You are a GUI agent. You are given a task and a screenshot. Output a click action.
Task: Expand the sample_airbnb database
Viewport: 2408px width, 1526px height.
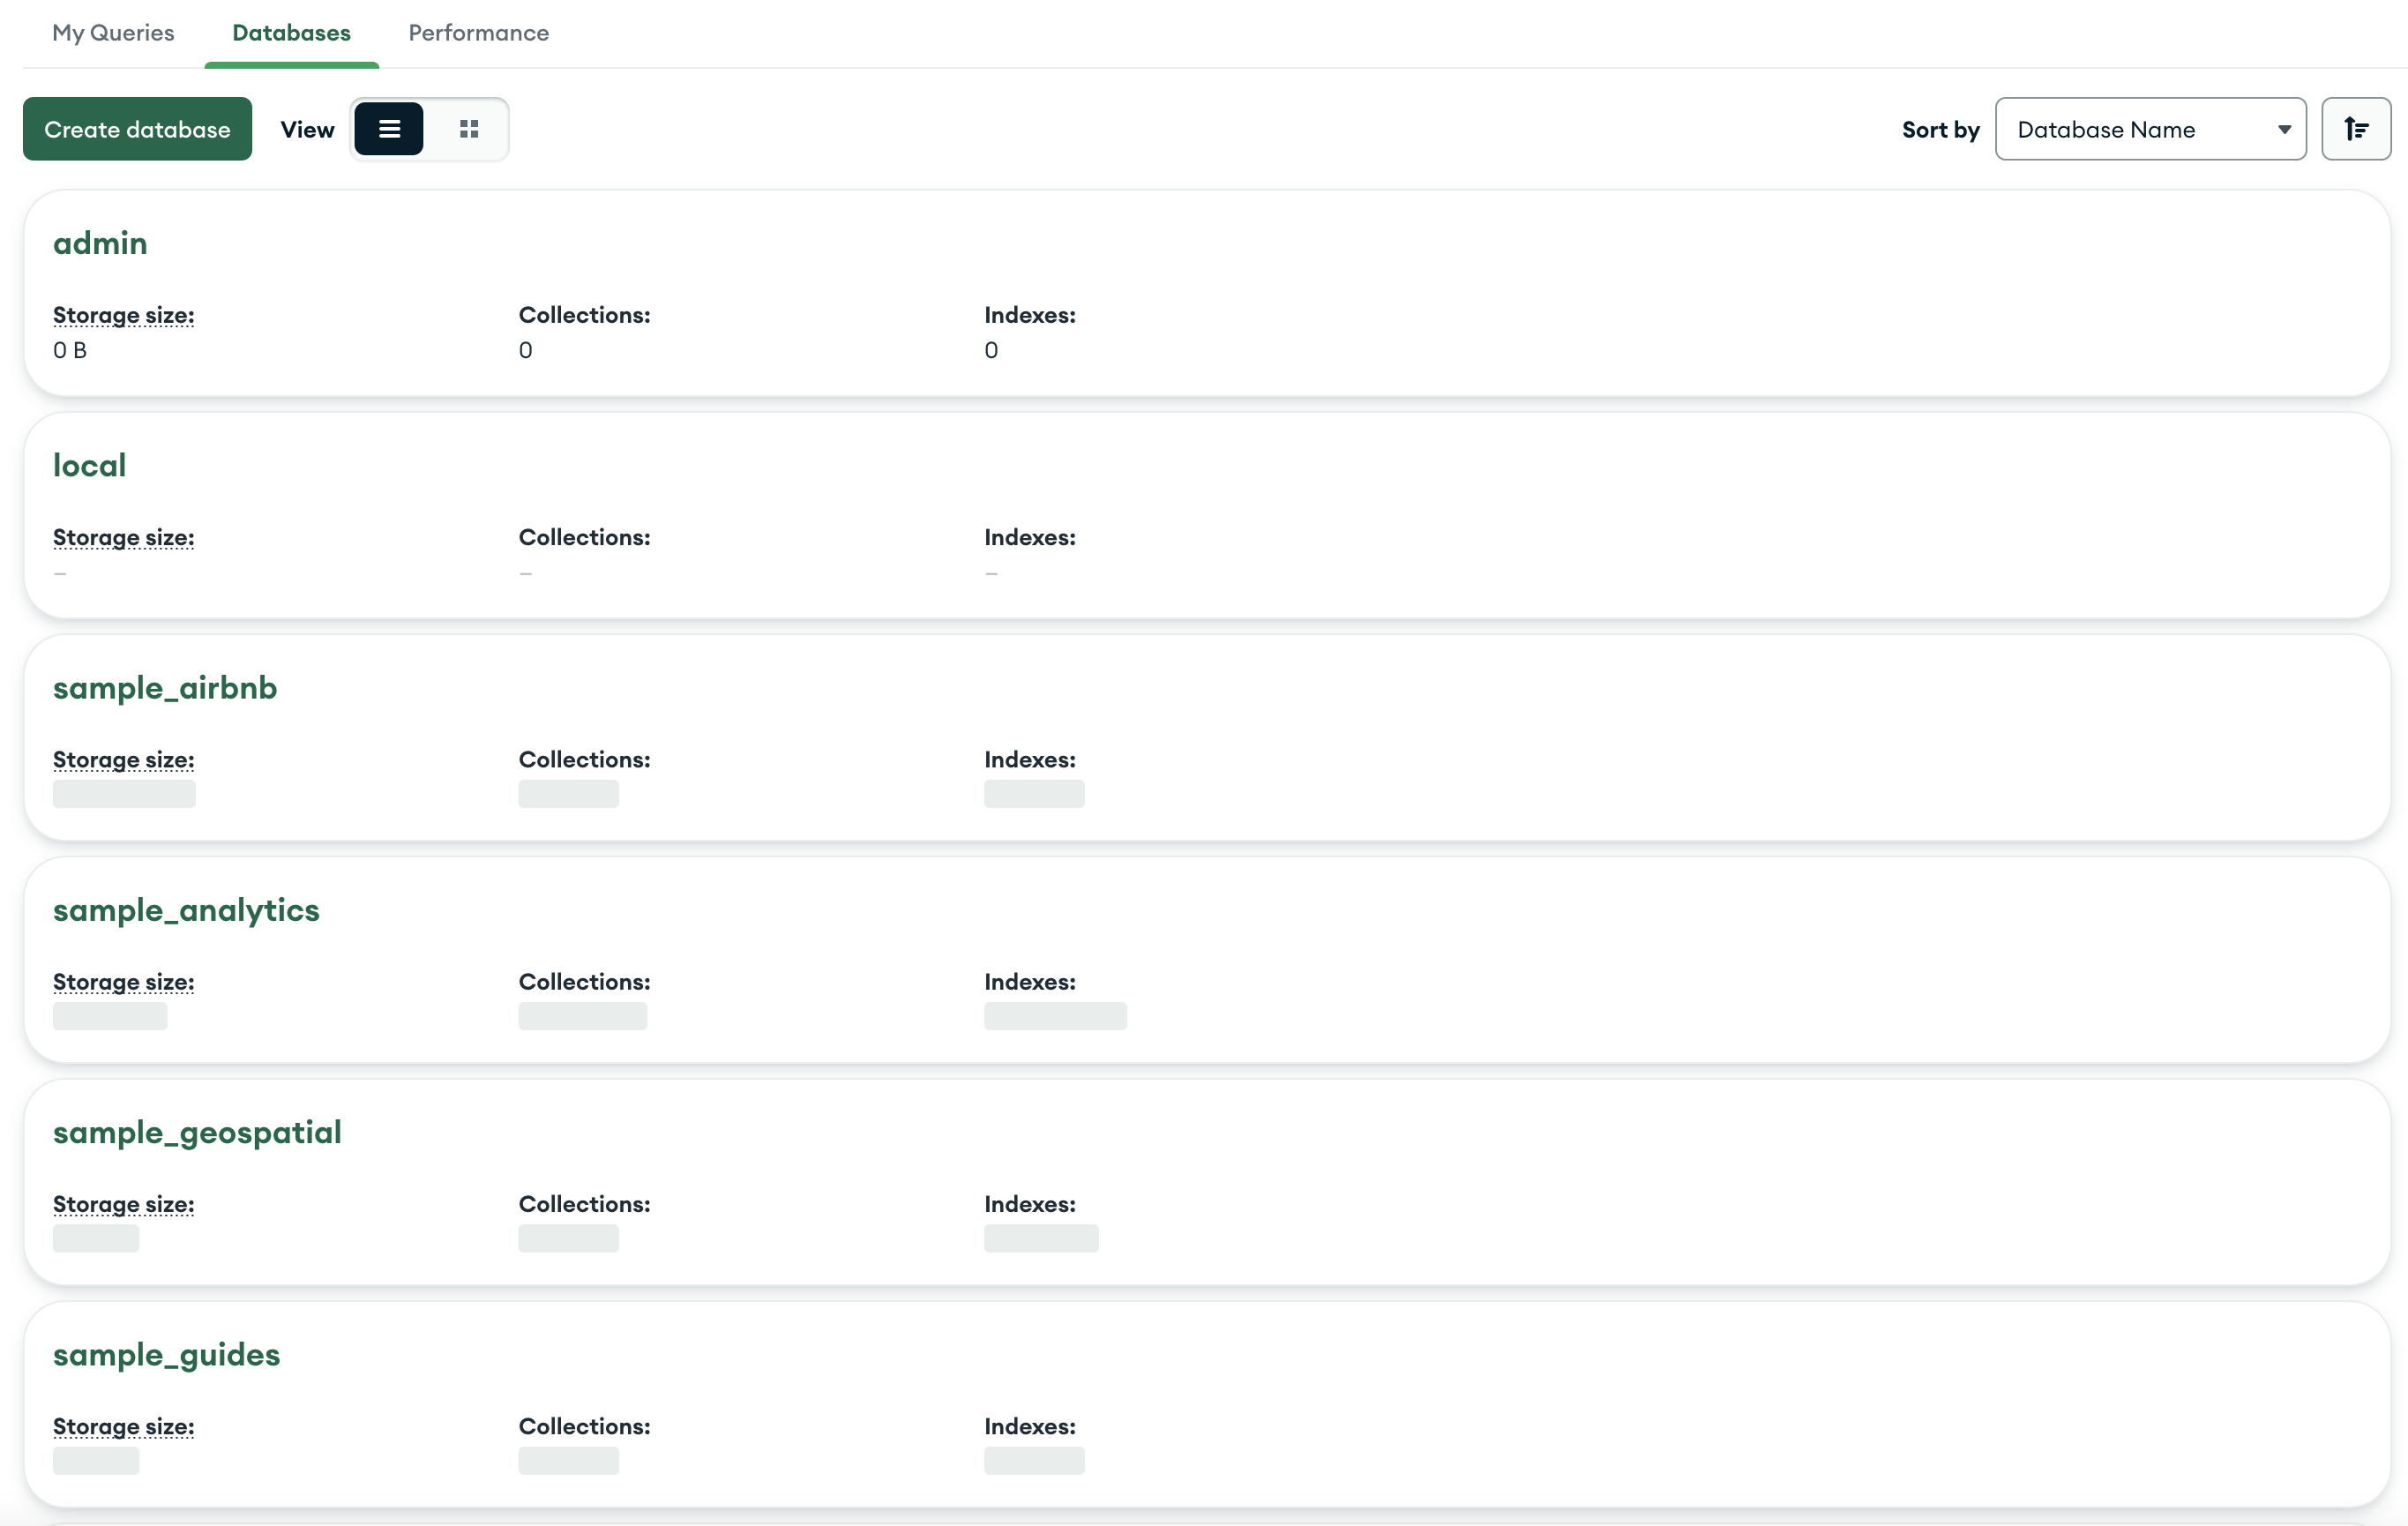tap(165, 686)
